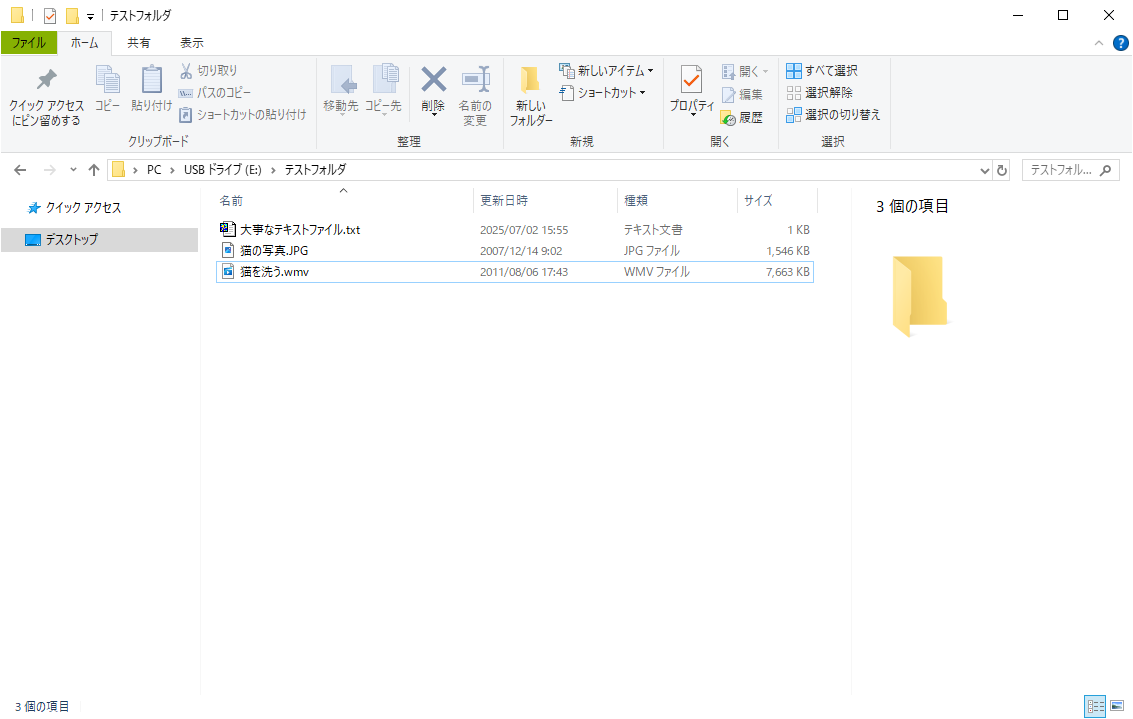Click USB ドライブ (E:) in the address path
Image resolution: width=1133 pixels, height=719 pixels.
click(x=223, y=170)
